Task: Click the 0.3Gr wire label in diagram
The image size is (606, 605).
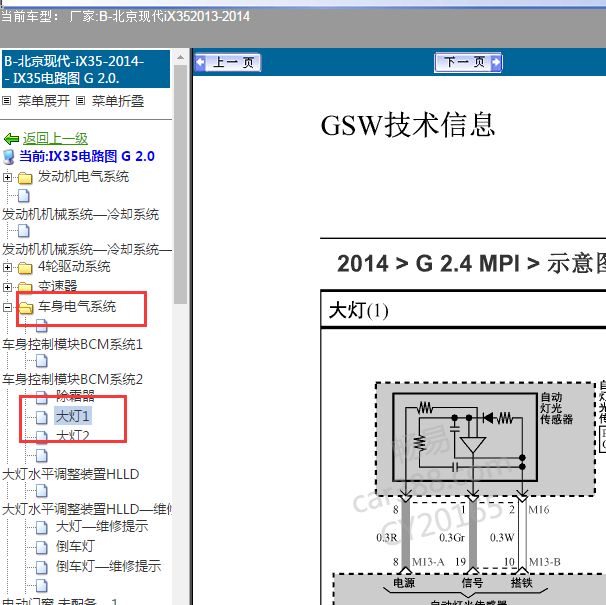Action: coord(452,538)
